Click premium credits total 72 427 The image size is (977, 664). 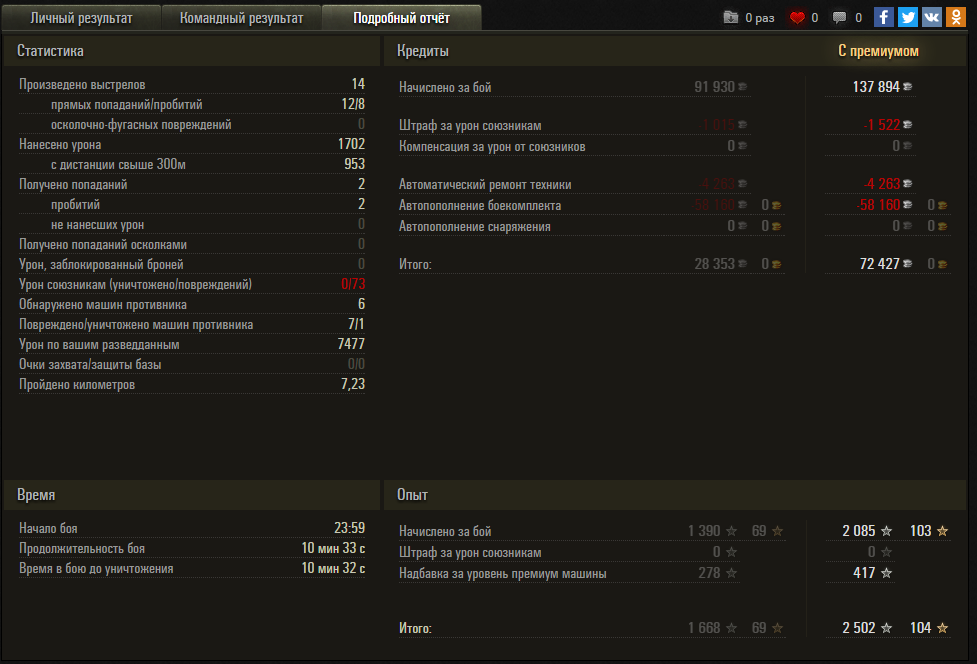[x=880, y=263]
